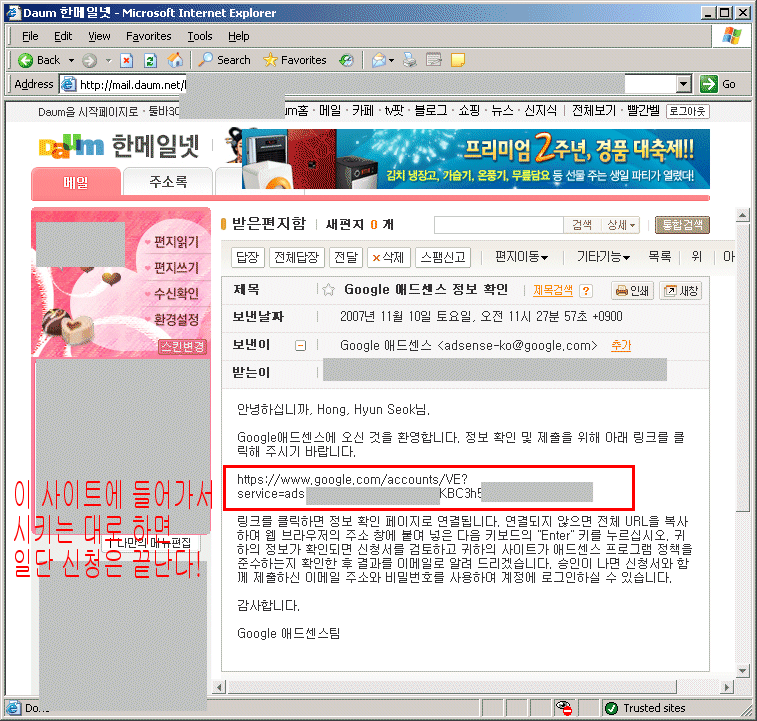Click 편지쓰기 in the sidebar
The width and height of the screenshot is (757, 721).
pyautogui.click(x=176, y=268)
